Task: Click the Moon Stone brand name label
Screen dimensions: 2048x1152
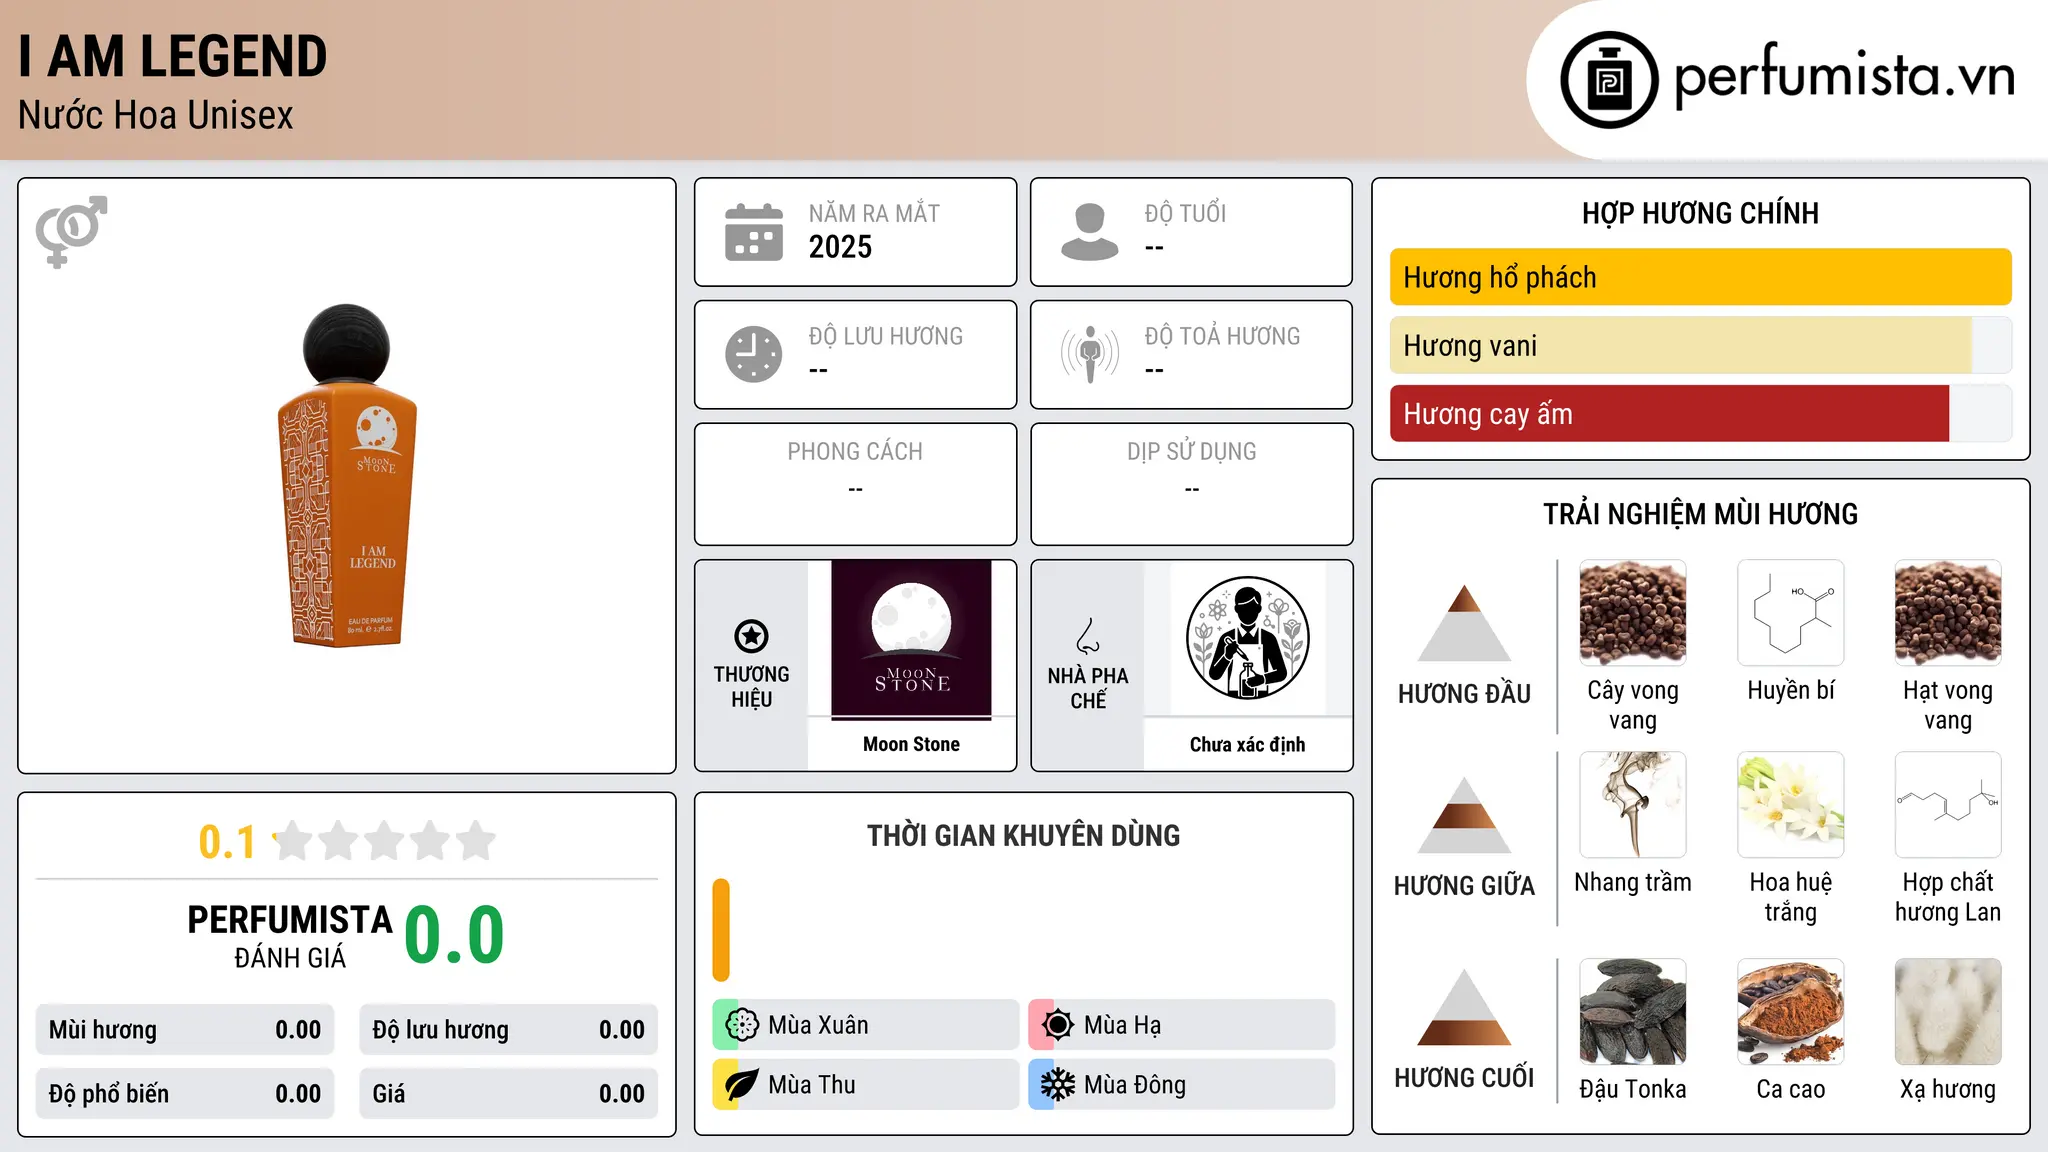Action: tap(911, 744)
